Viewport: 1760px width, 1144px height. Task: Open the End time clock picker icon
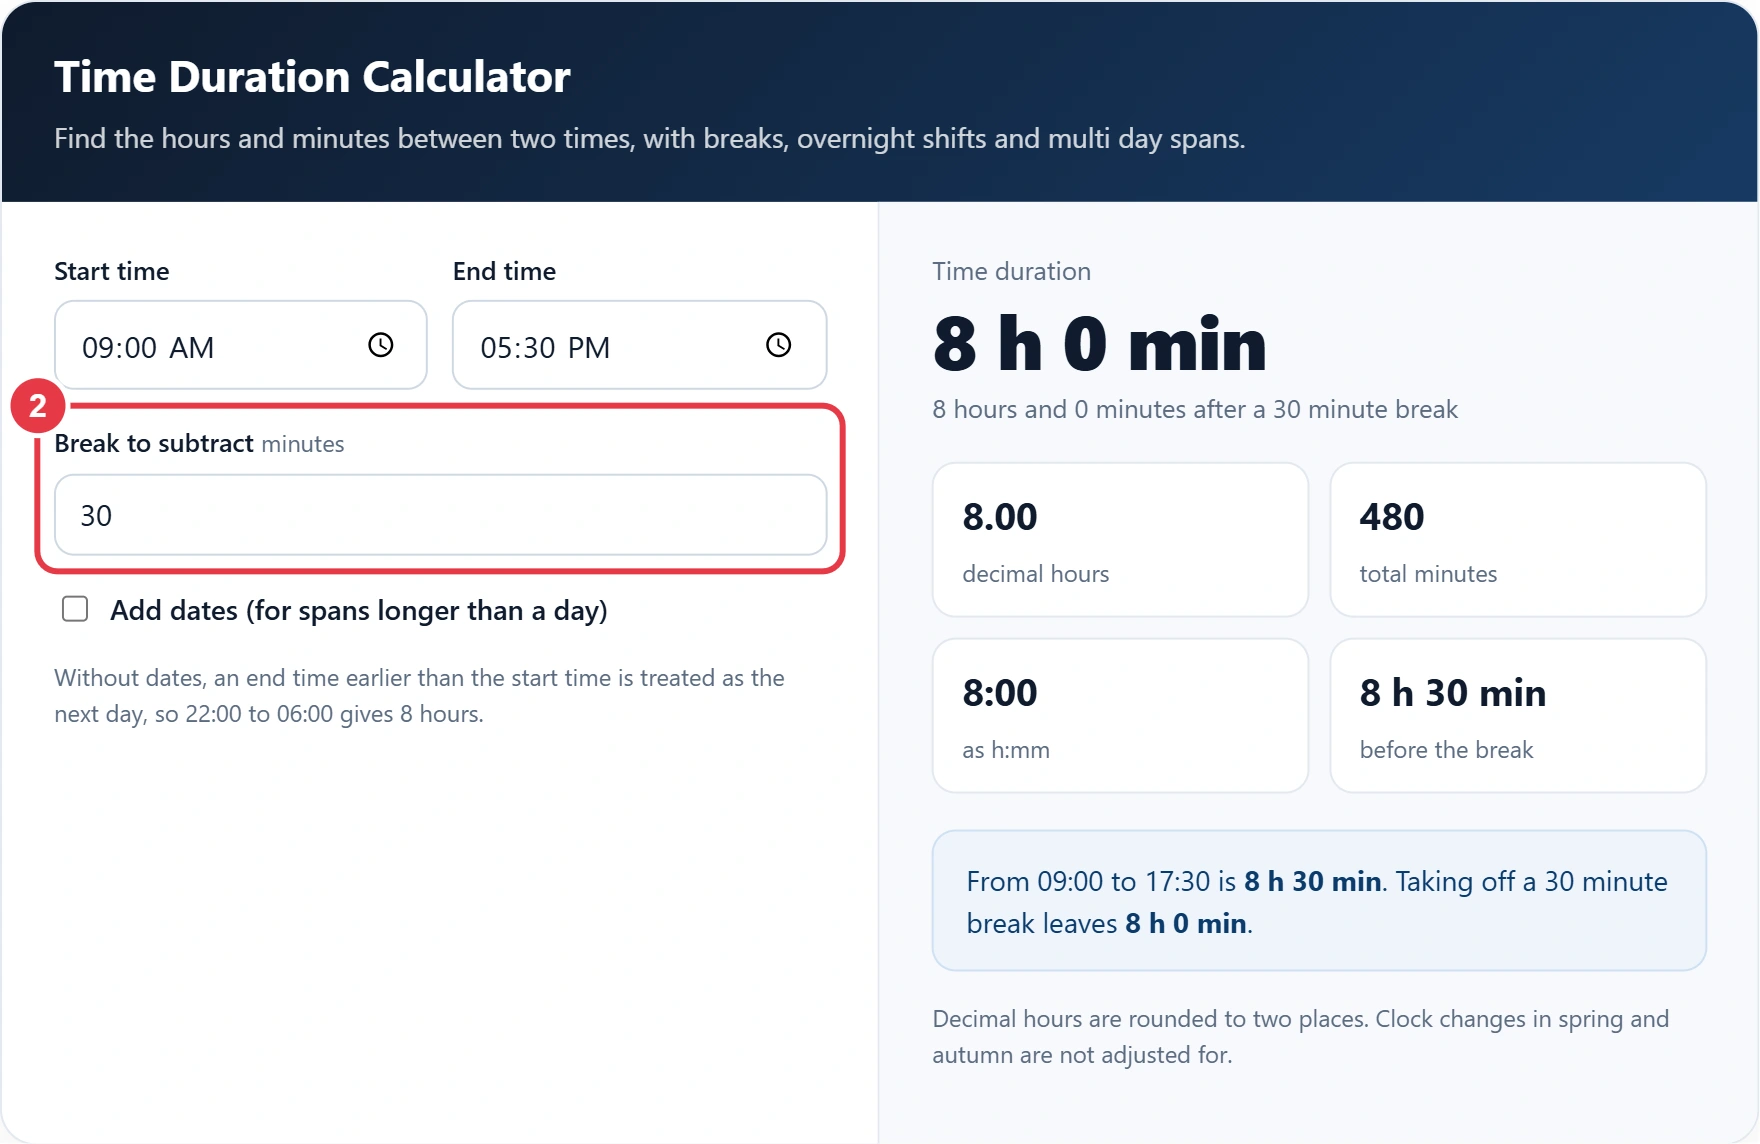(779, 345)
